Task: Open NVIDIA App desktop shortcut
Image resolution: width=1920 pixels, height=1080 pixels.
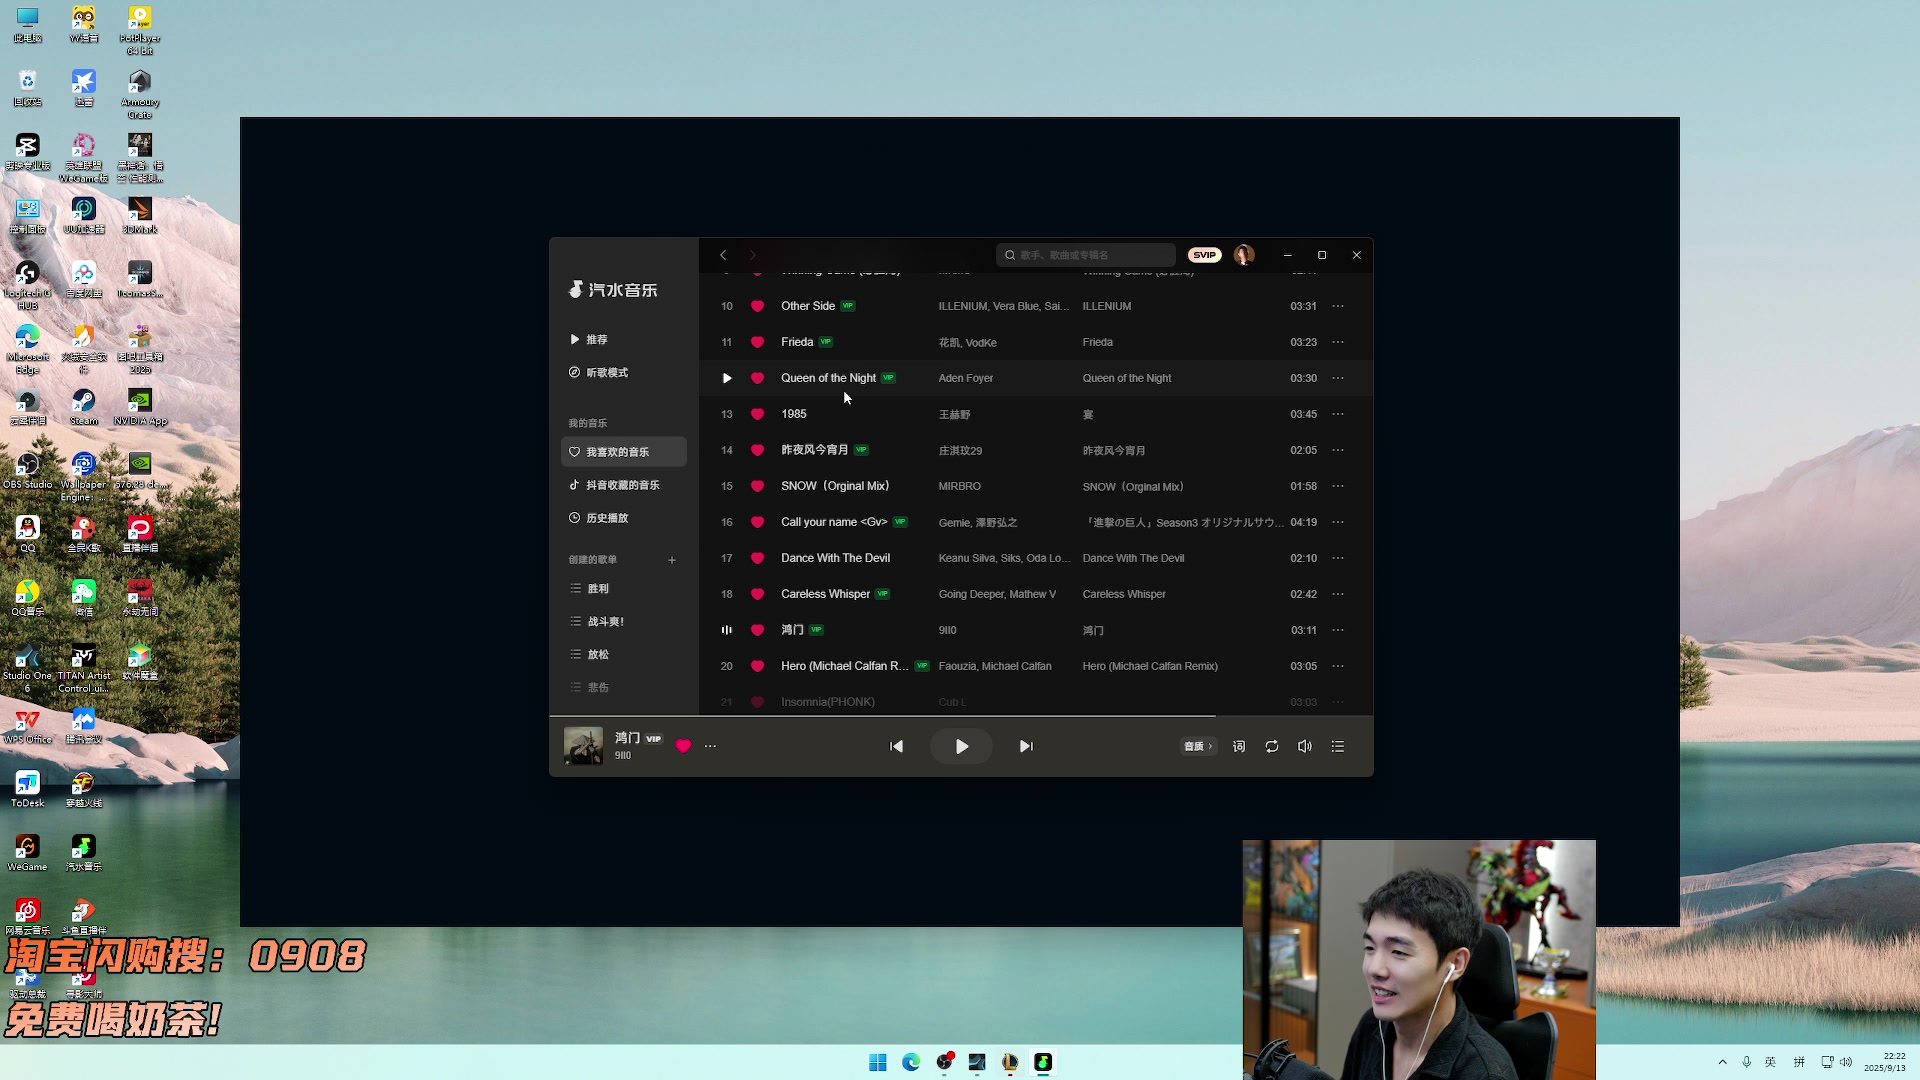Action: click(x=140, y=407)
